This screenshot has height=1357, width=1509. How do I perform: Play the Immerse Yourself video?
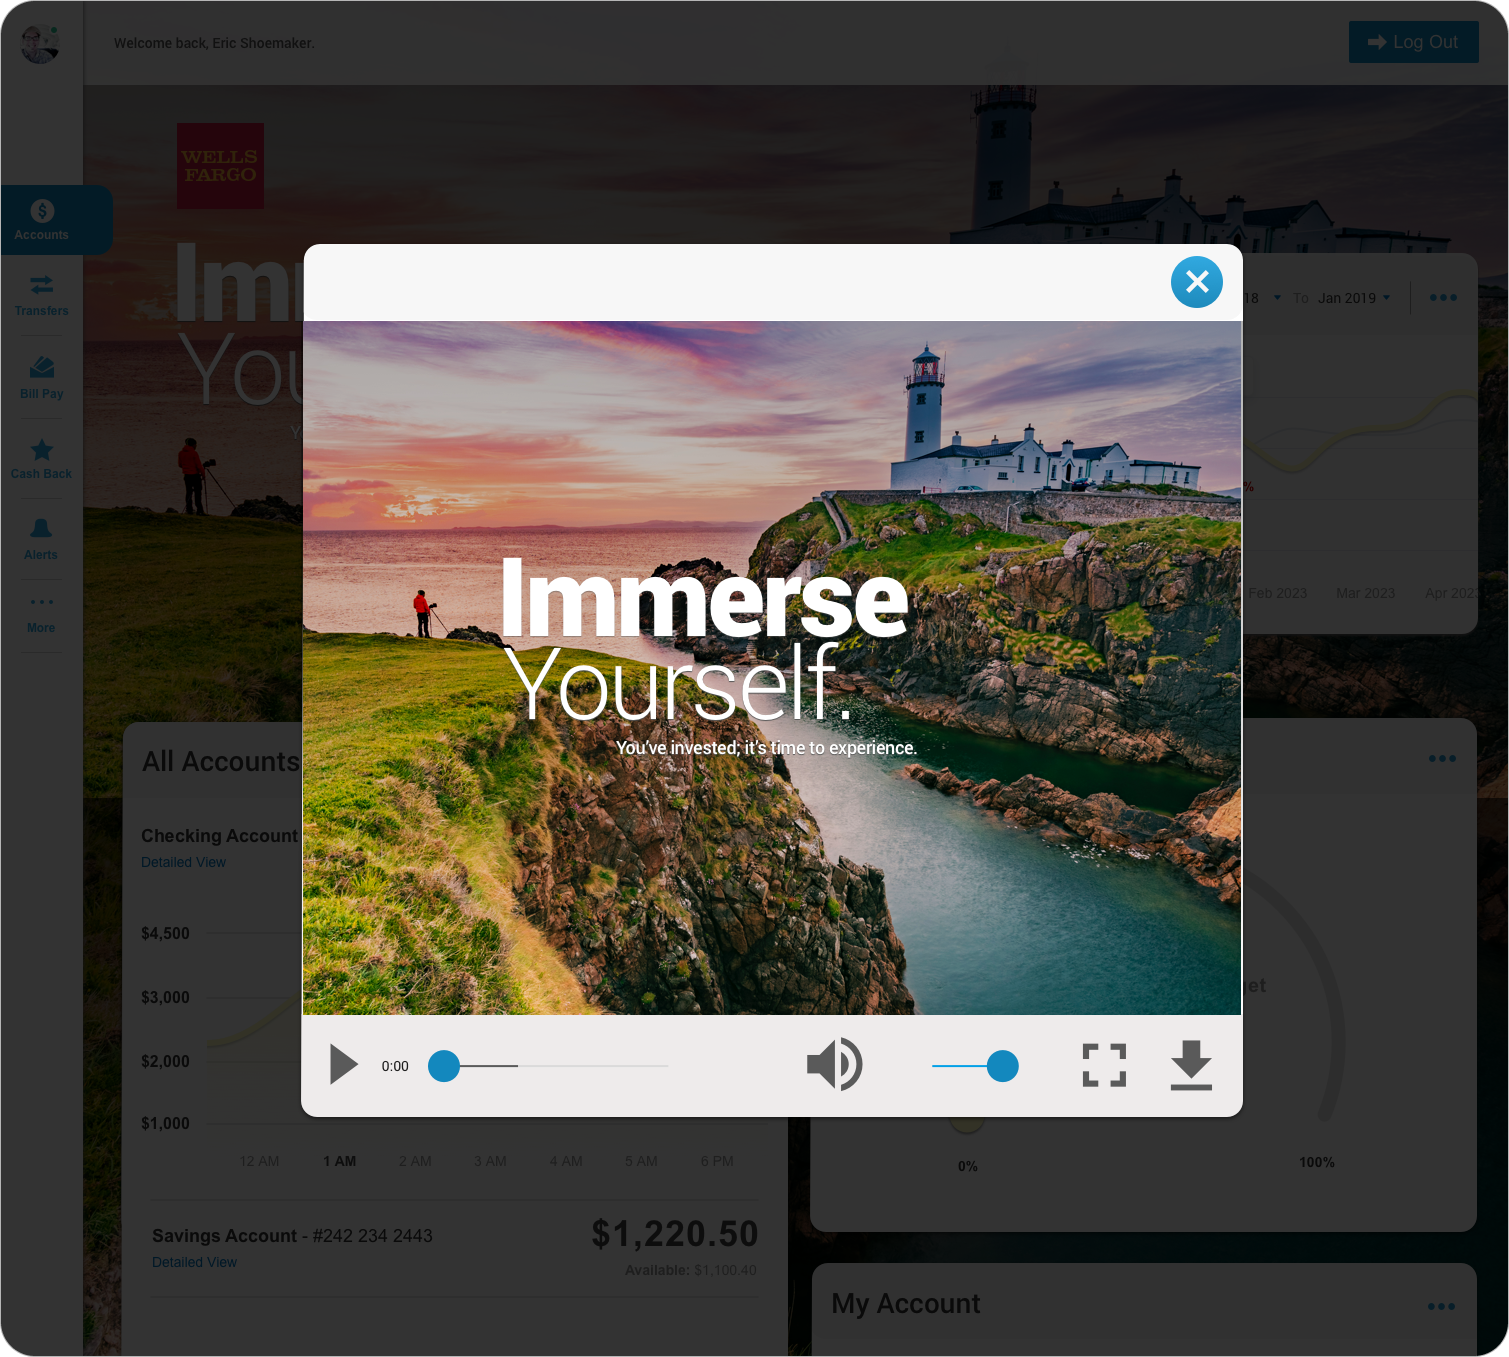344,1065
